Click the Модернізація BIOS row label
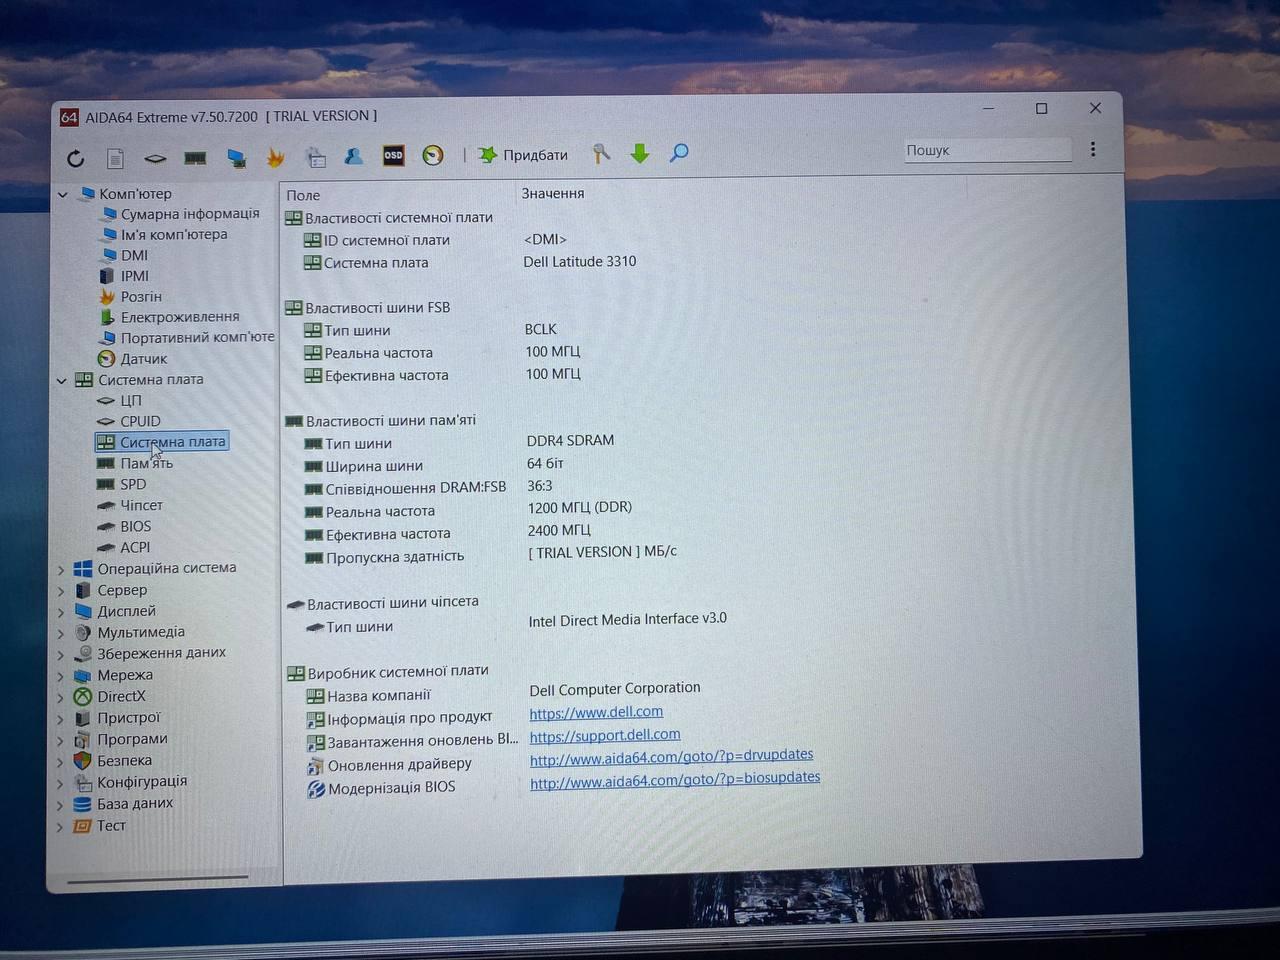The width and height of the screenshot is (1280, 960). (x=391, y=788)
